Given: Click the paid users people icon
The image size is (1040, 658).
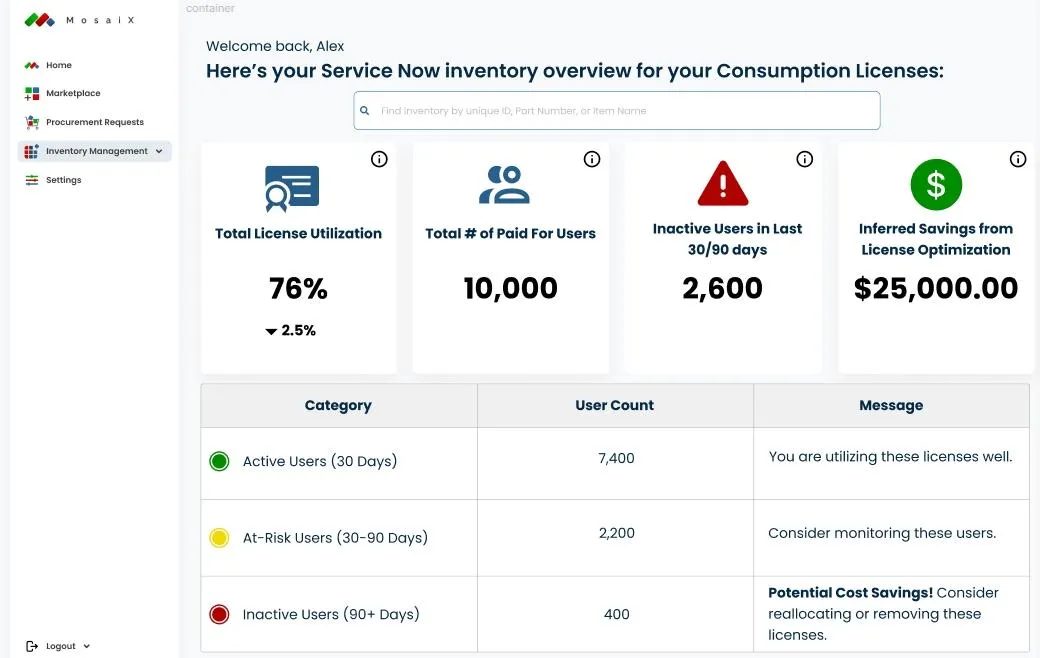Looking at the screenshot, I should (504, 185).
